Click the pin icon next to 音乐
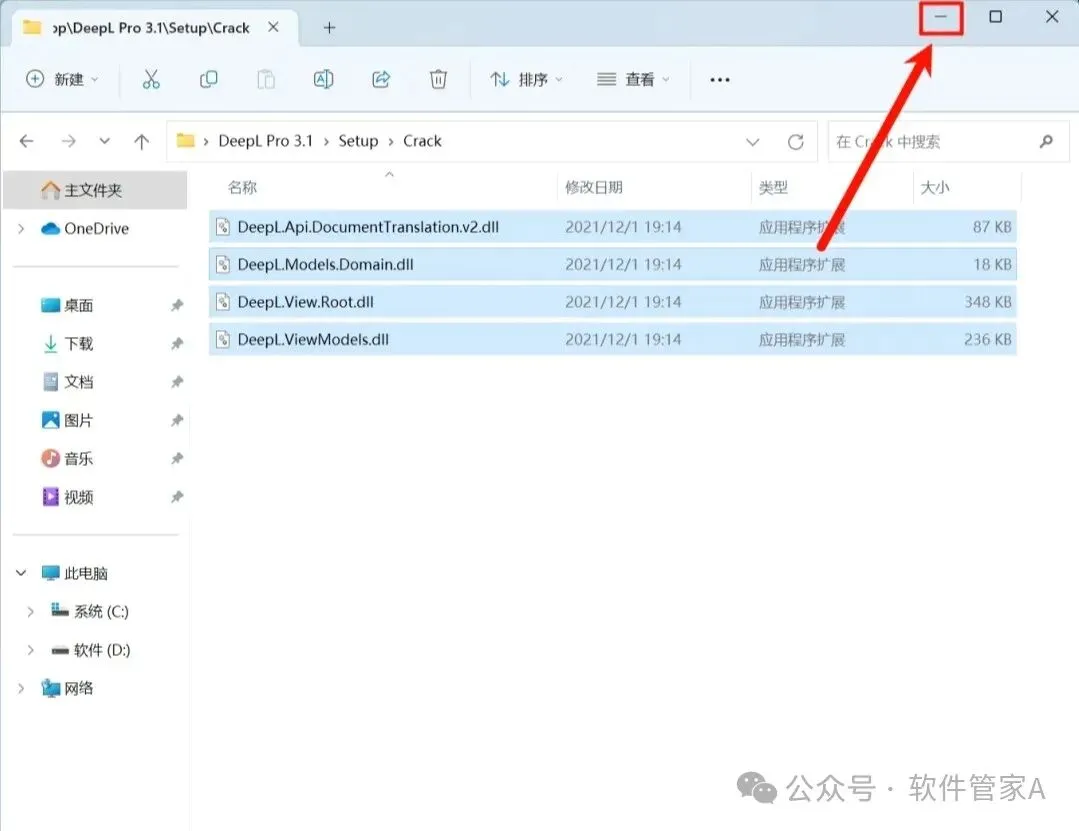1079x831 pixels. [x=177, y=458]
